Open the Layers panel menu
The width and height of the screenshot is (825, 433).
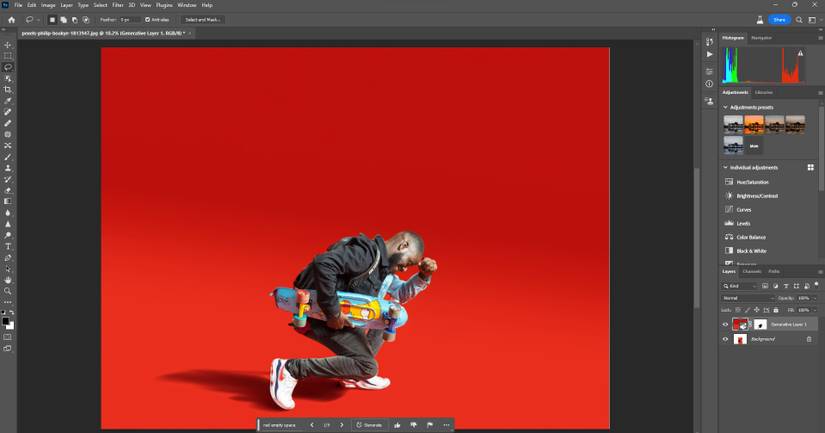pyautogui.click(x=820, y=271)
